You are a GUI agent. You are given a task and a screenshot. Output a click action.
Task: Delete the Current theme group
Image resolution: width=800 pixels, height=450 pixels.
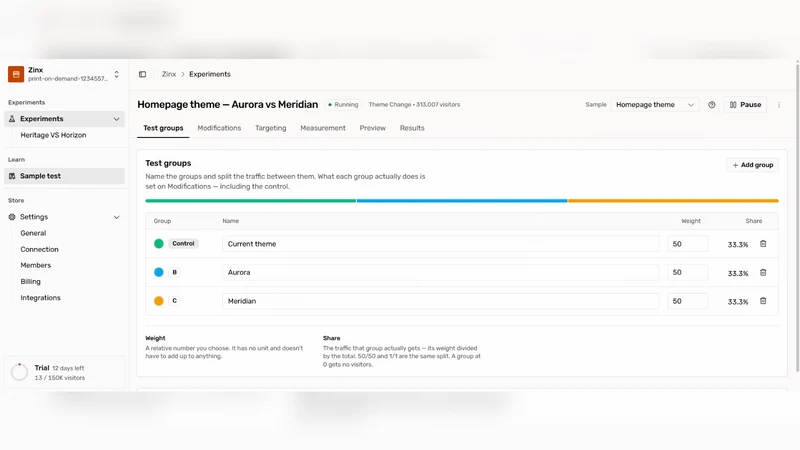(x=763, y=244)
